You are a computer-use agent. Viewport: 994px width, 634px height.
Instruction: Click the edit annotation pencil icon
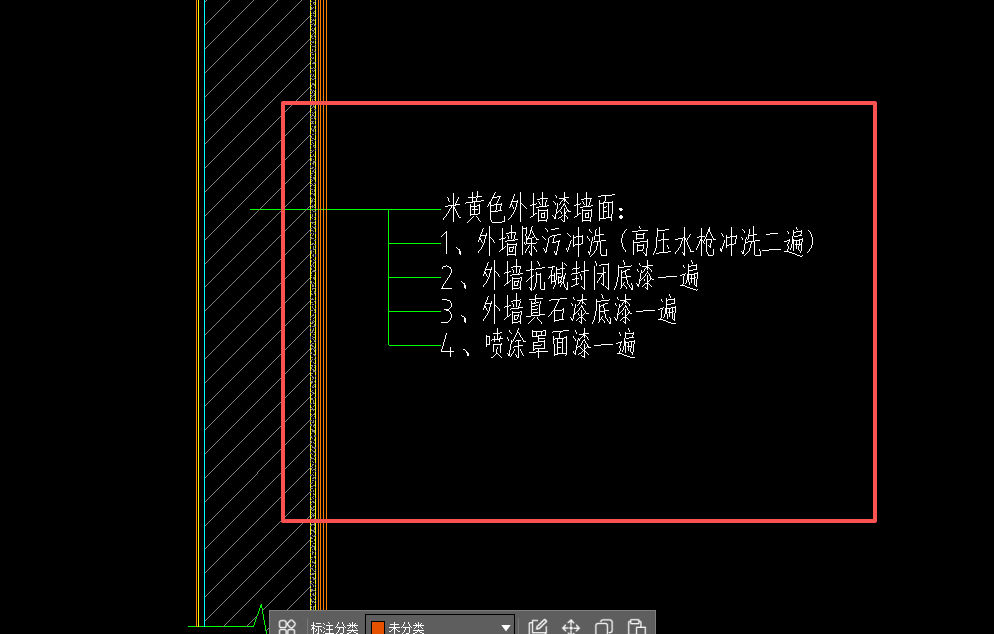coord(538,627)
